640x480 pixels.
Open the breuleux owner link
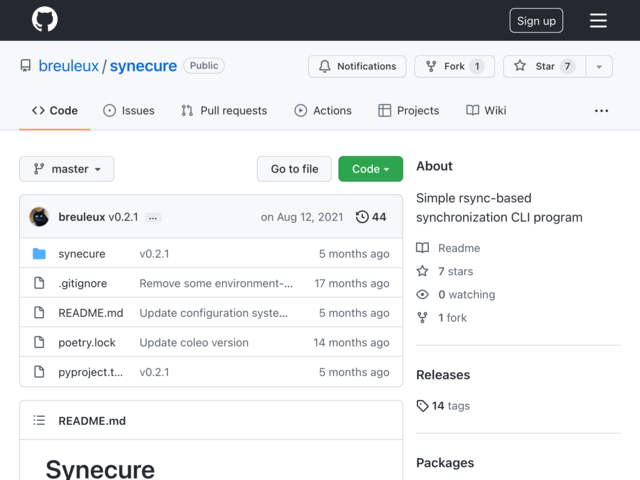click(x=69, y=66)
